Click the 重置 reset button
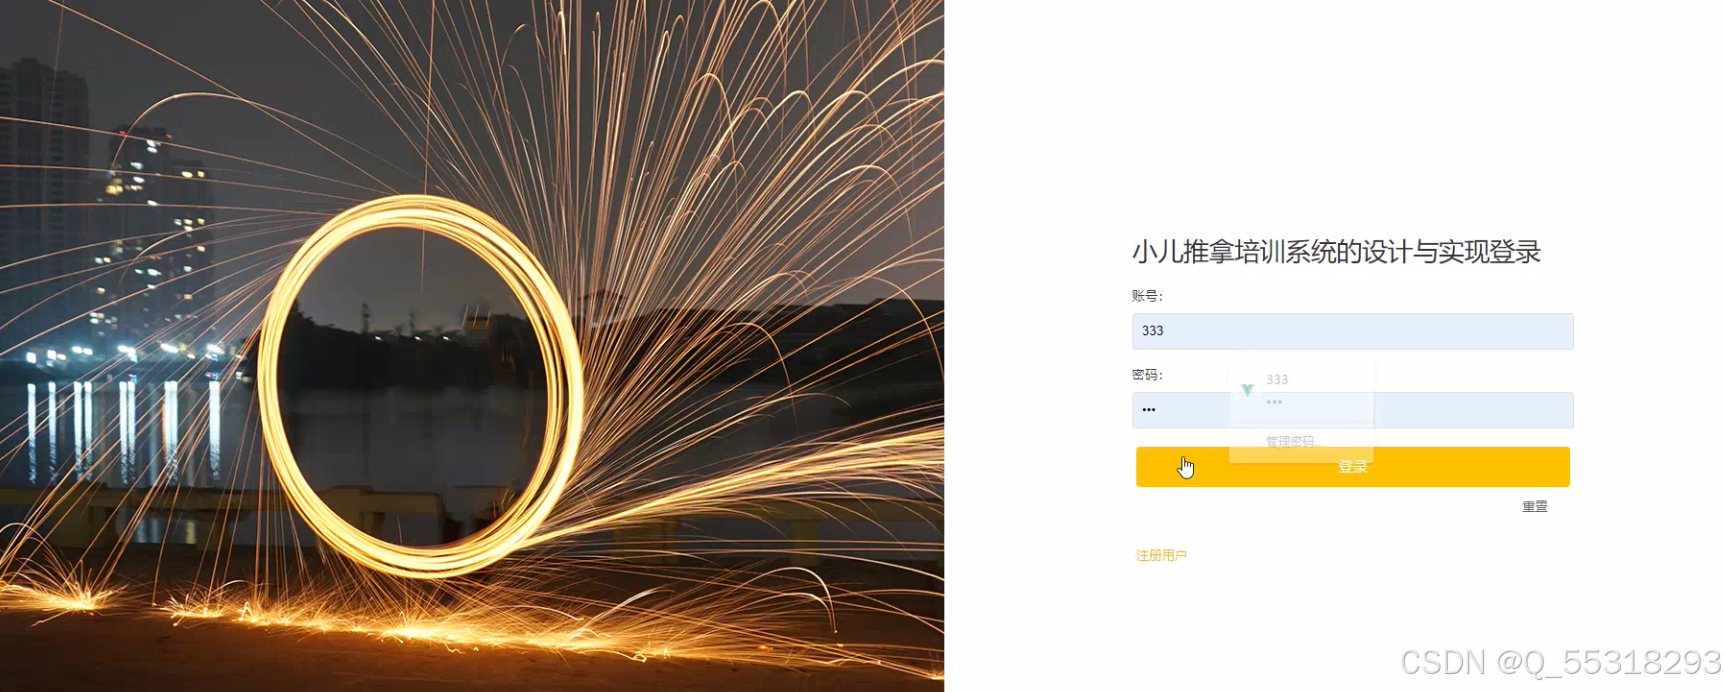Image resolution: width=1725 pixels, height=692 pixels. 1535,507
